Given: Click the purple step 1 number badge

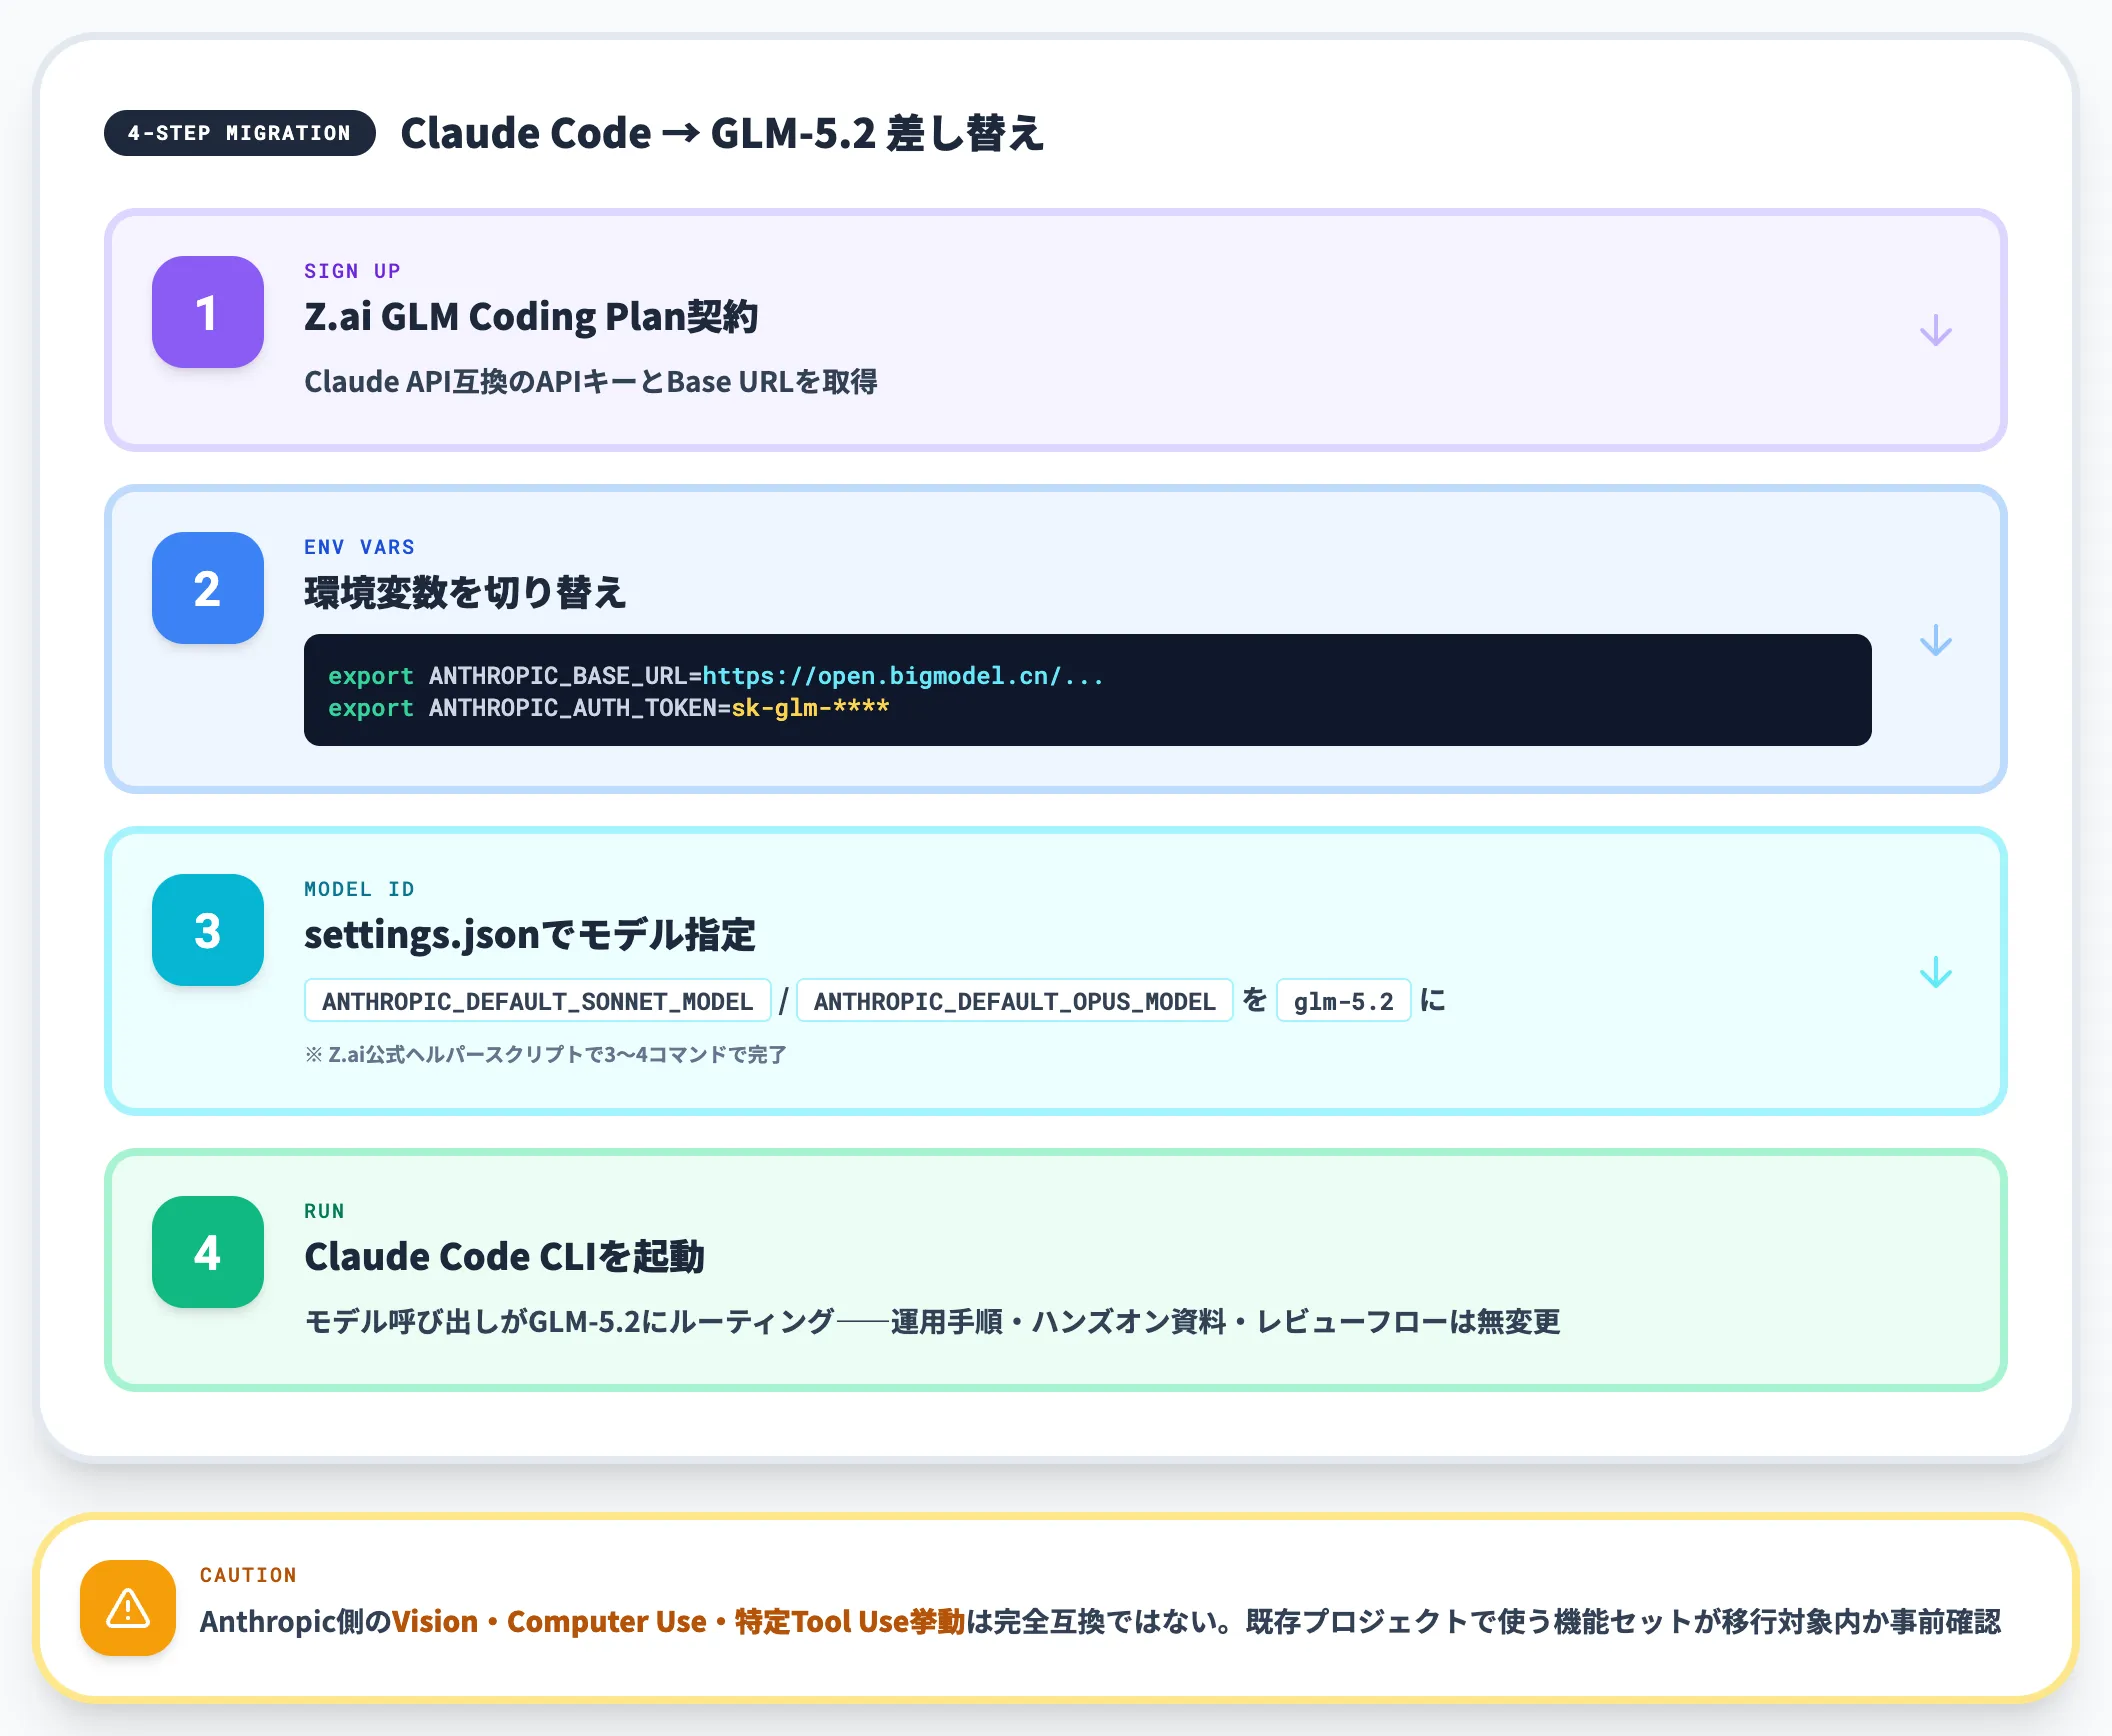Looking at the screenshot, I should pyautogui.click(x=208, y=312).
